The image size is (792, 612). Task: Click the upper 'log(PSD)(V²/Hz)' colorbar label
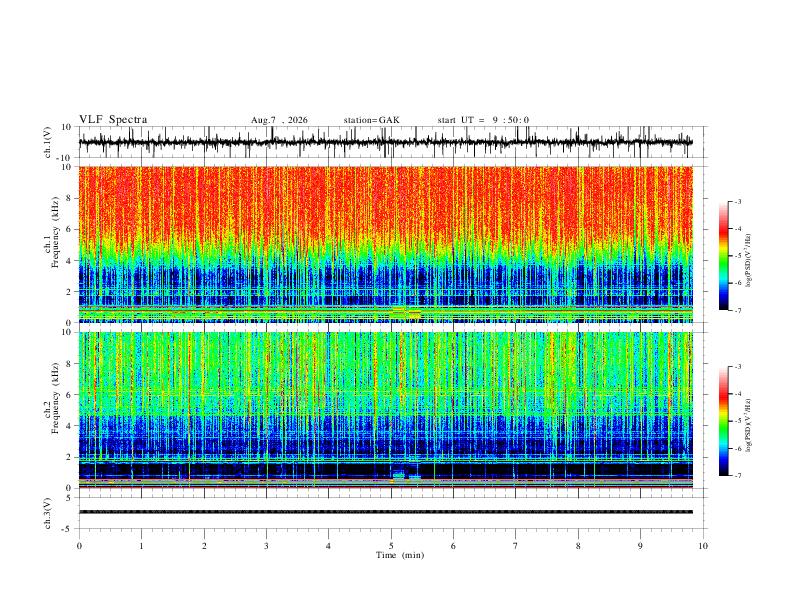[748, 261]
